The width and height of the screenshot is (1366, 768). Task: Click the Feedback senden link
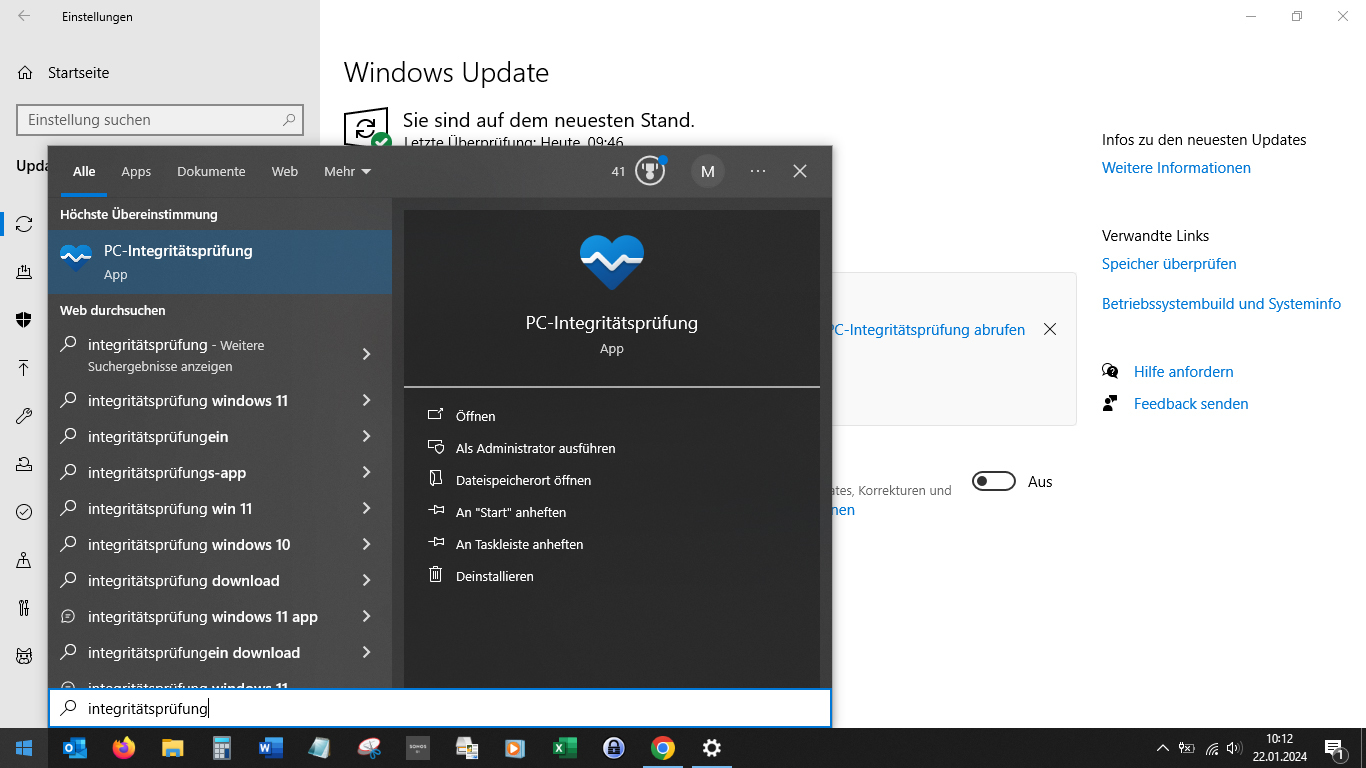(x=1191, y=404)
